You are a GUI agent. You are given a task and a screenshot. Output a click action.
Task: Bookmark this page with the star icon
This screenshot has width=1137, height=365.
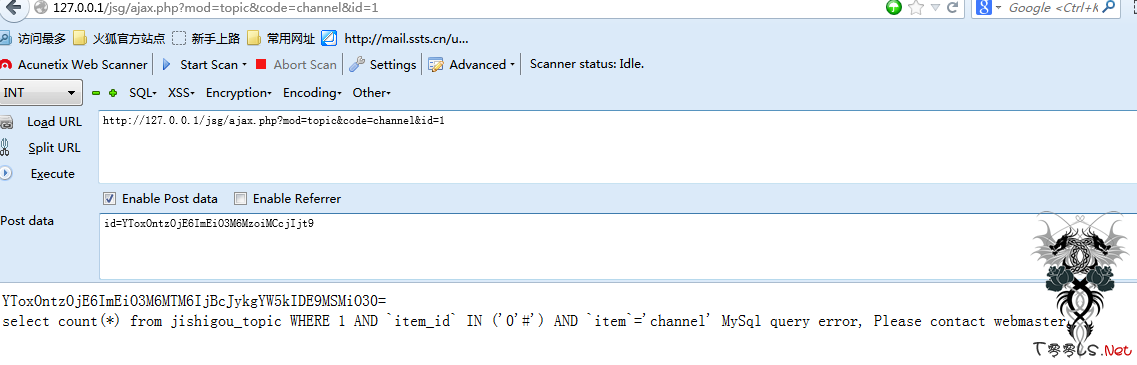(916, 8)
